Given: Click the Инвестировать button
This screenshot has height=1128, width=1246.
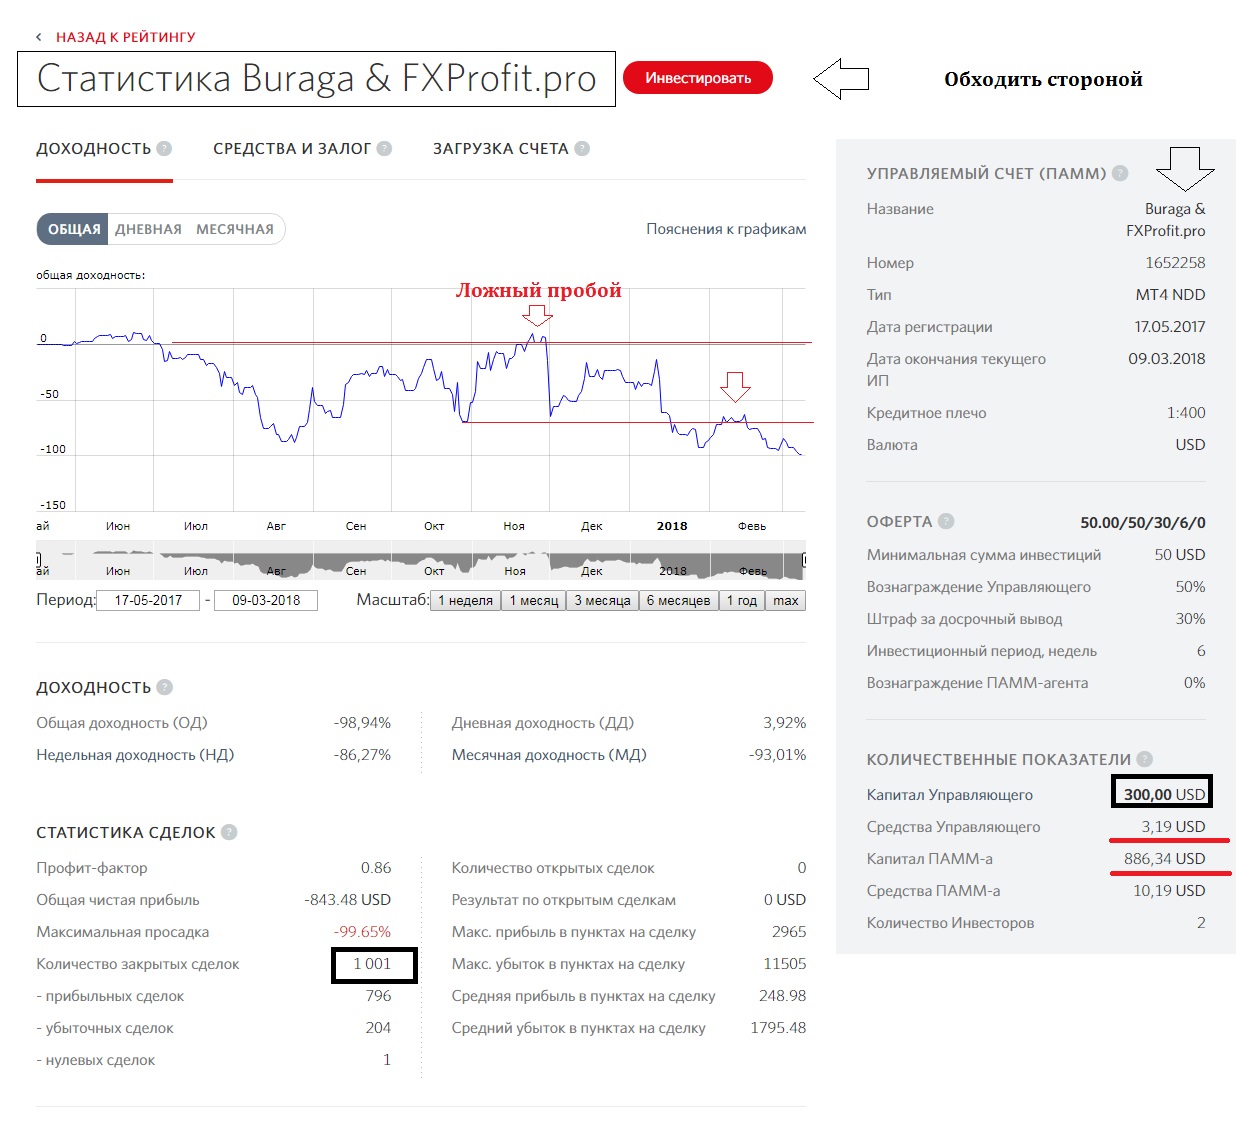Looking at the screenshot, I should pyautogui.click(x=698, y=78).
